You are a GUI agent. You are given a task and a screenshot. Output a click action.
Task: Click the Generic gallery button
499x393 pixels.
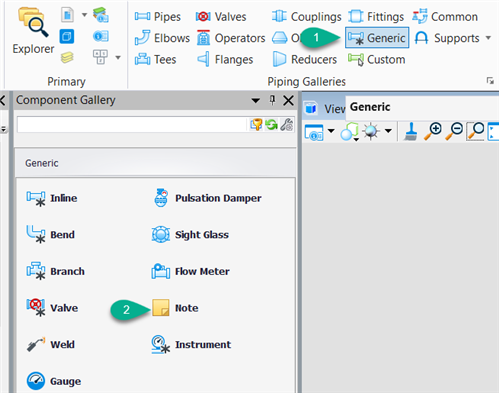[x=377, y=38]
